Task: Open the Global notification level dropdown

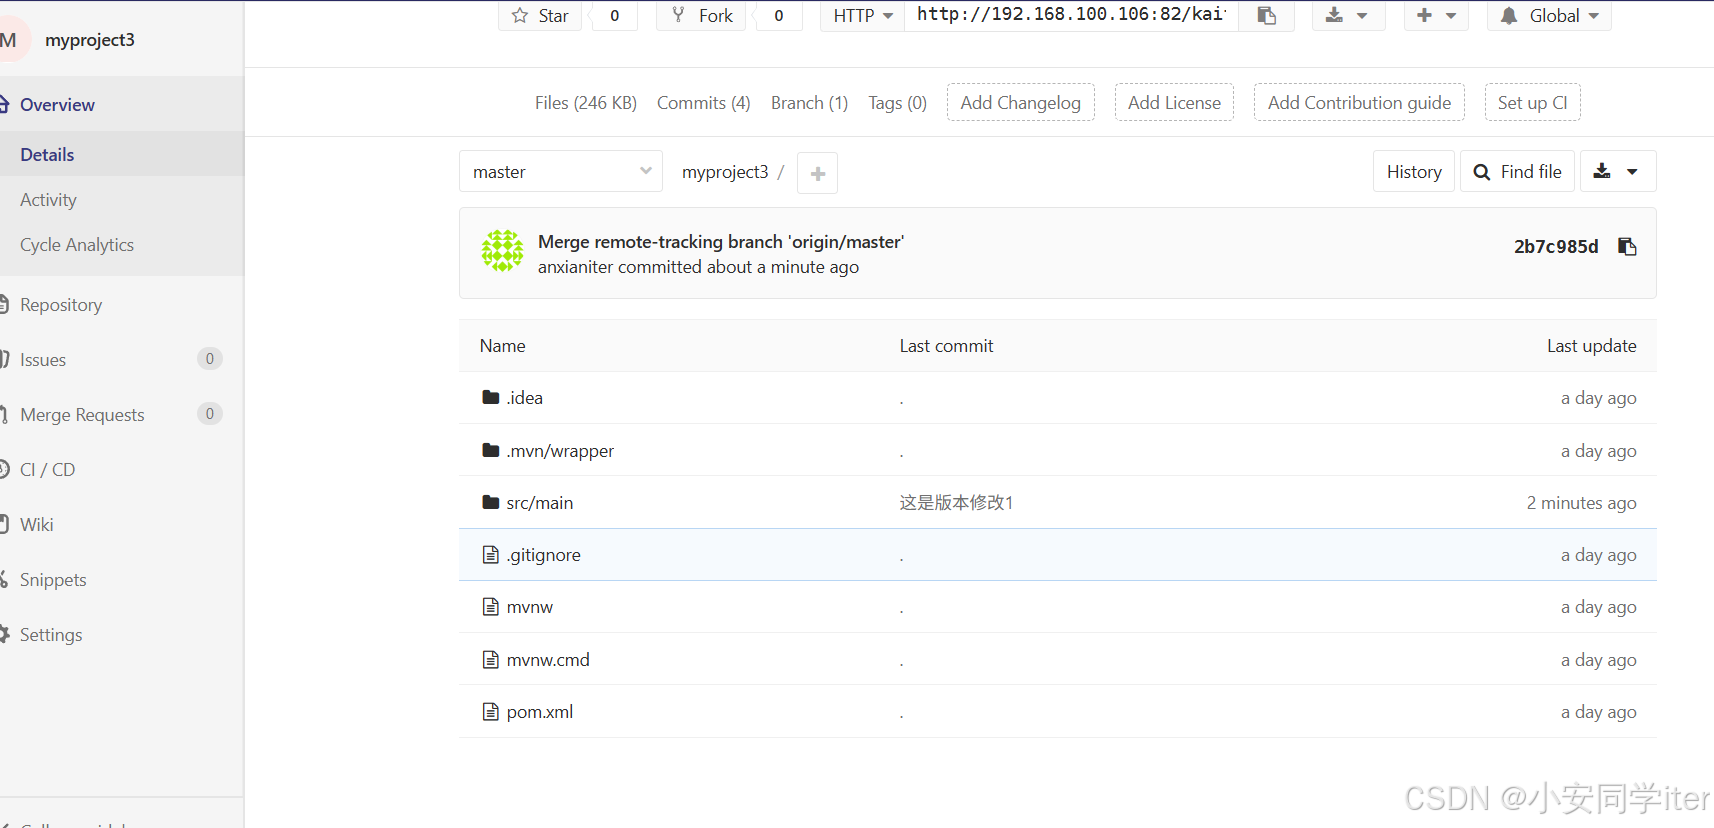Action: (1550, 15)
